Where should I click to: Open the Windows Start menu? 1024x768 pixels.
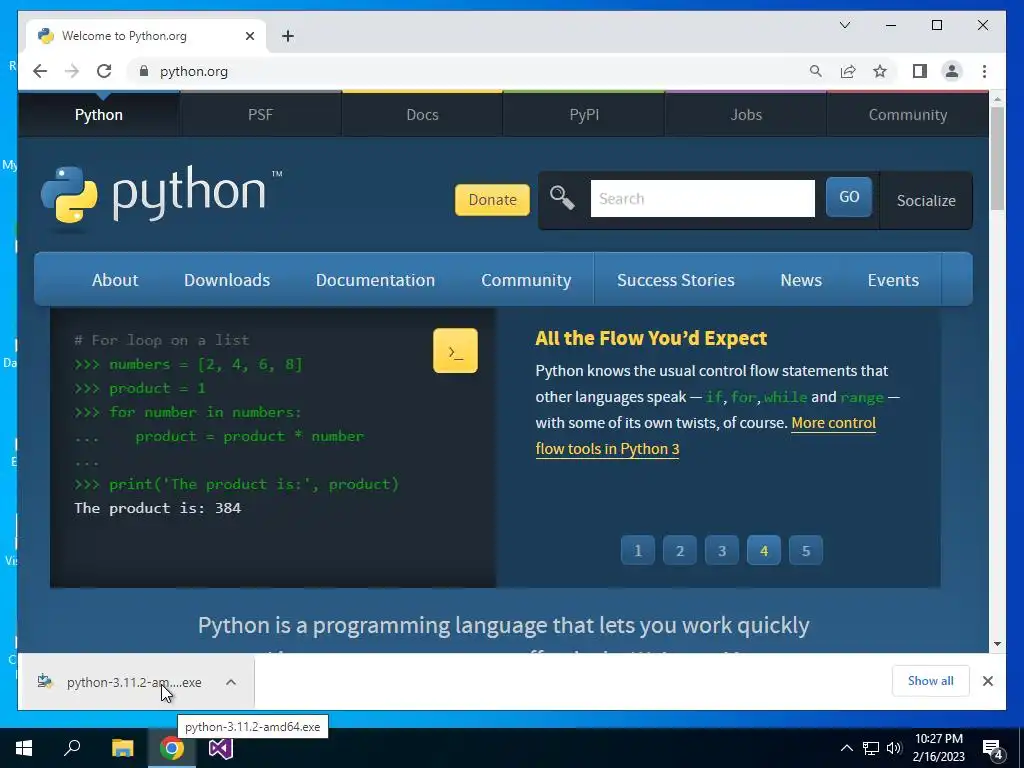point(24,748)
